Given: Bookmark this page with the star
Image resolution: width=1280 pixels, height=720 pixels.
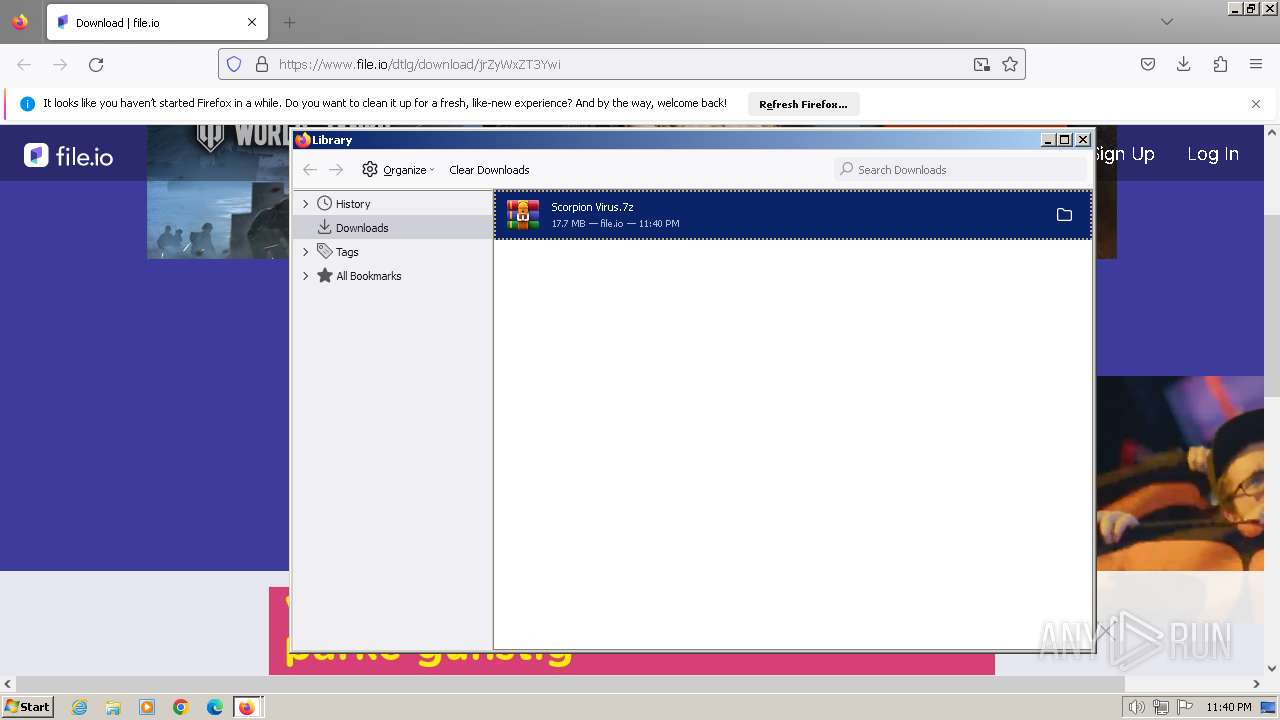Looking at the screenshot, I should click(x=1010, y=64).
